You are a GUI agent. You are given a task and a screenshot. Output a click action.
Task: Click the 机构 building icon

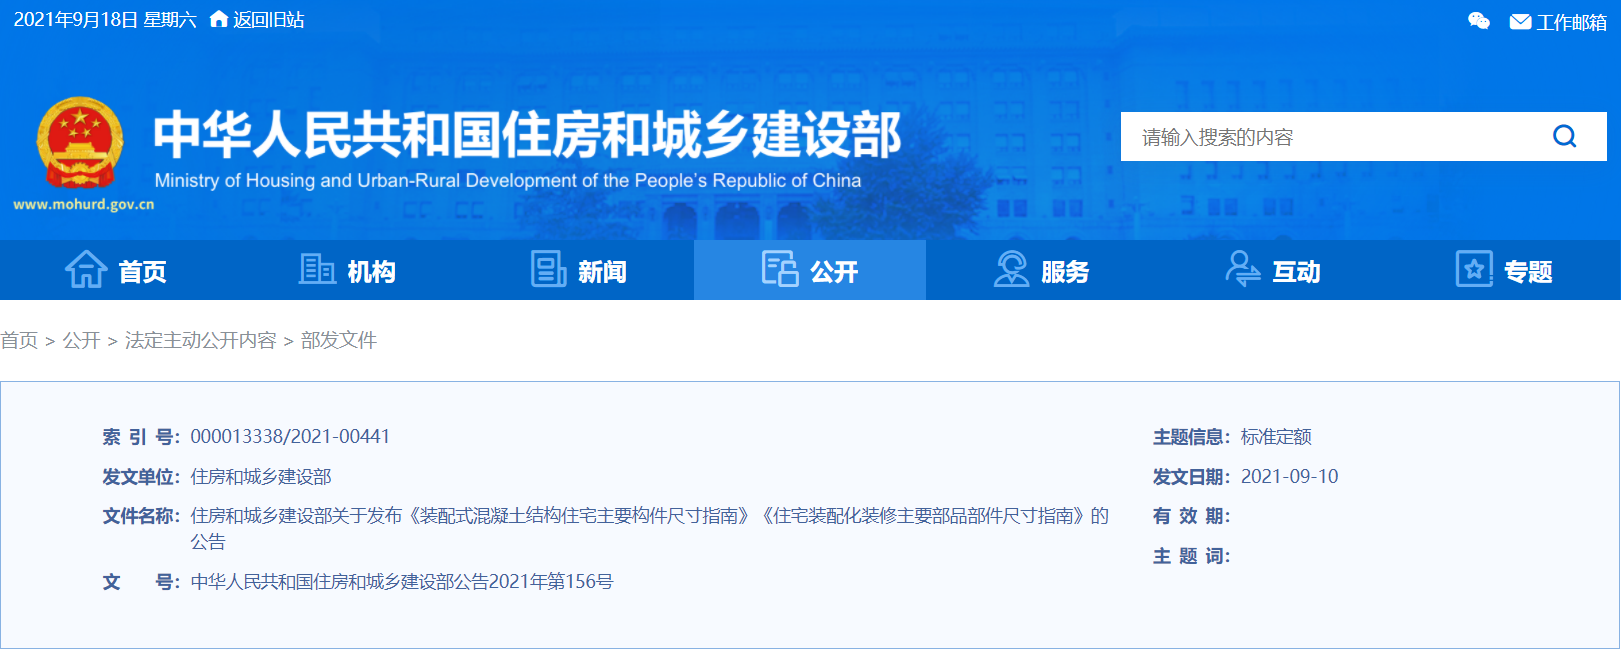[x=317, y=270]
